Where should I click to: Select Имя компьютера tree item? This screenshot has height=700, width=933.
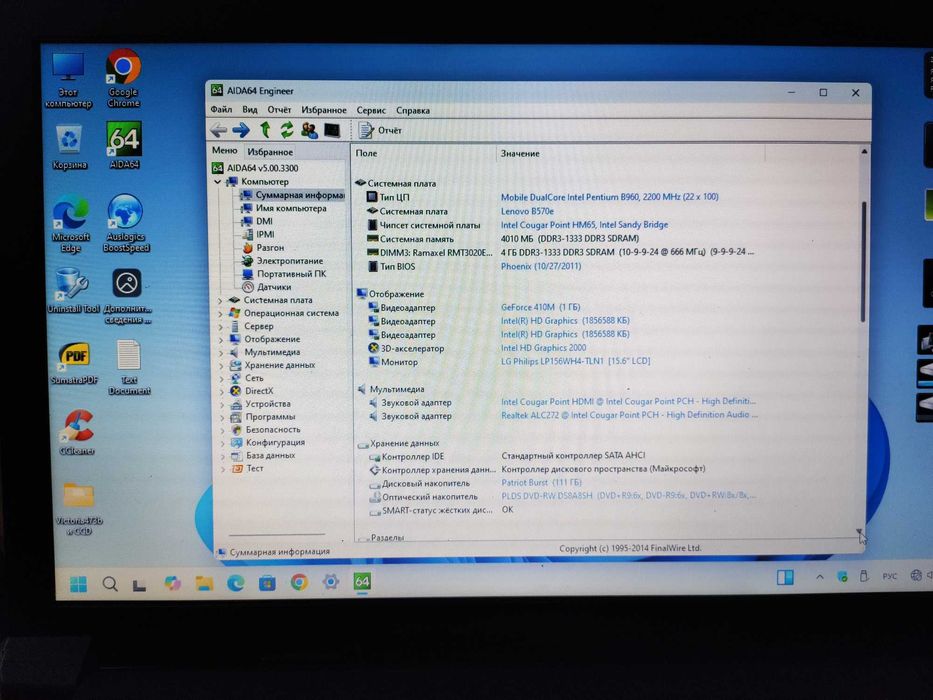click(283, 208)
